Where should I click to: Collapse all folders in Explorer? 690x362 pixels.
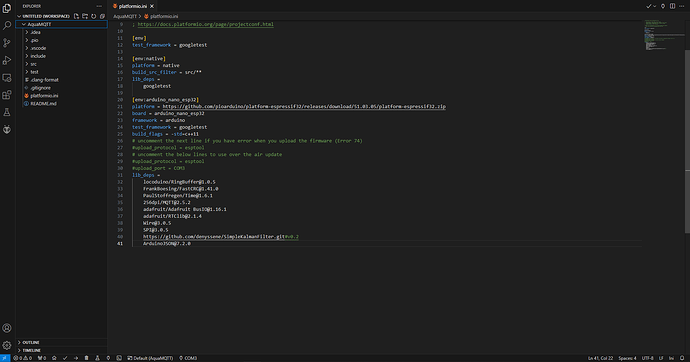click(x=102, y=16)
